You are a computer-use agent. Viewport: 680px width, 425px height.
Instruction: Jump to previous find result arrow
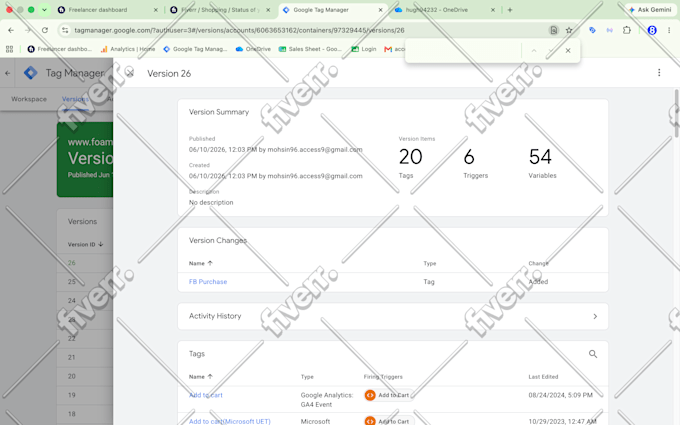point(534,51)
